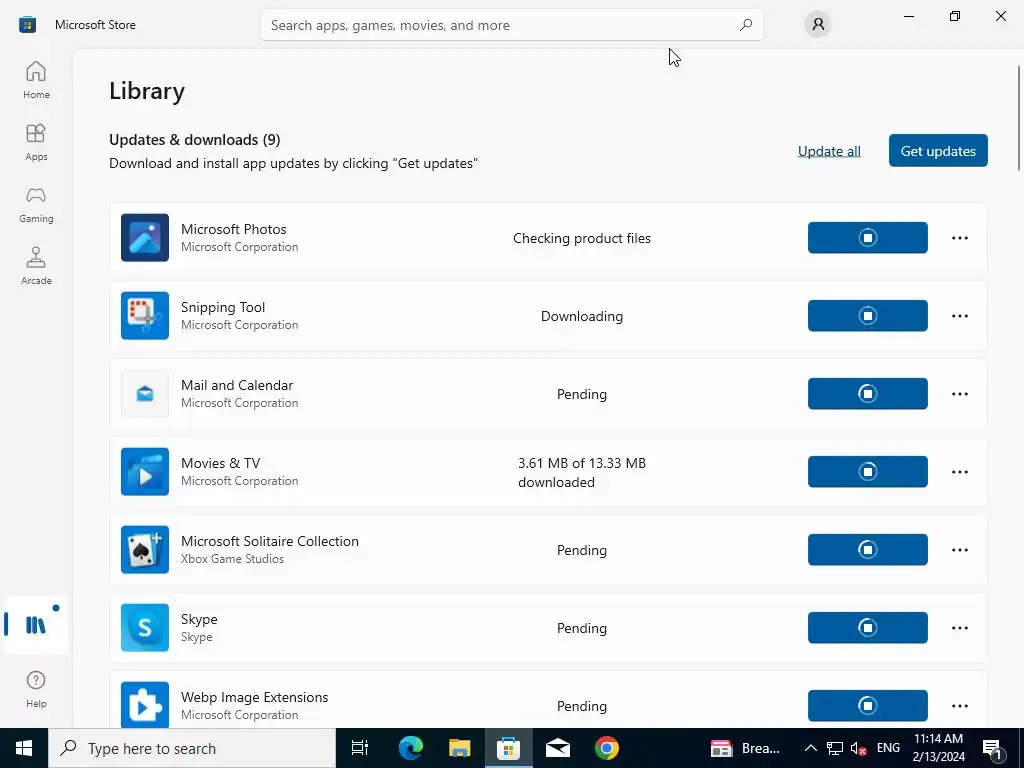This screenshot has width=1024, height=768.
Task: Click the Snipping Tool app icon
Action: tap(145, 315)
